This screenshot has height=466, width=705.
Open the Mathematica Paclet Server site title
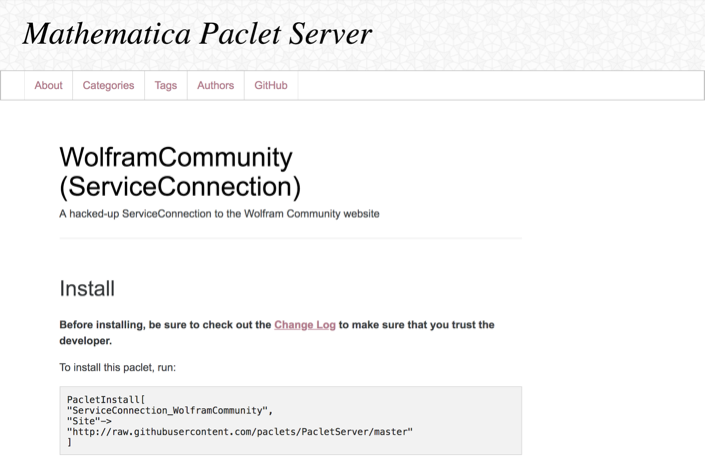pos(197,34)
